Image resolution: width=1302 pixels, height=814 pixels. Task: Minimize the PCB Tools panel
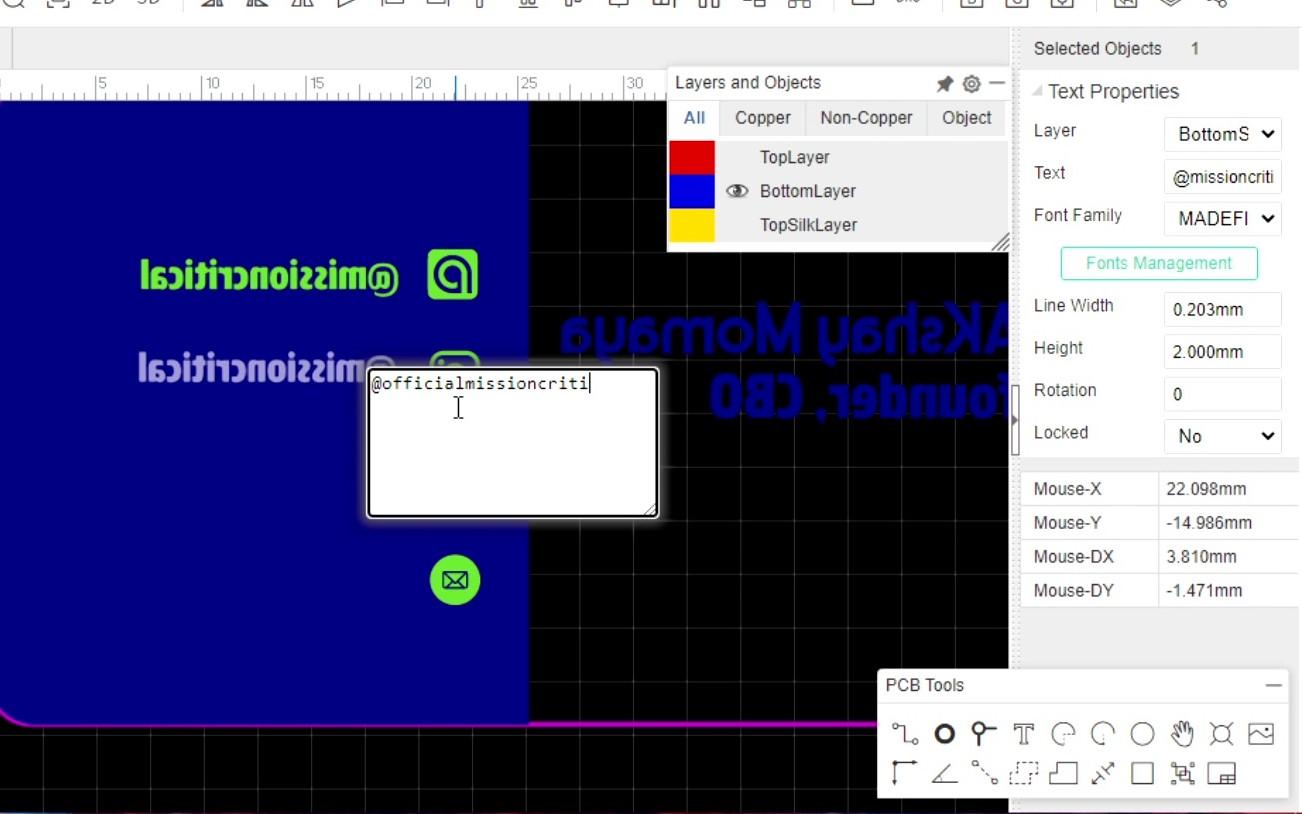coord(1273,686)
